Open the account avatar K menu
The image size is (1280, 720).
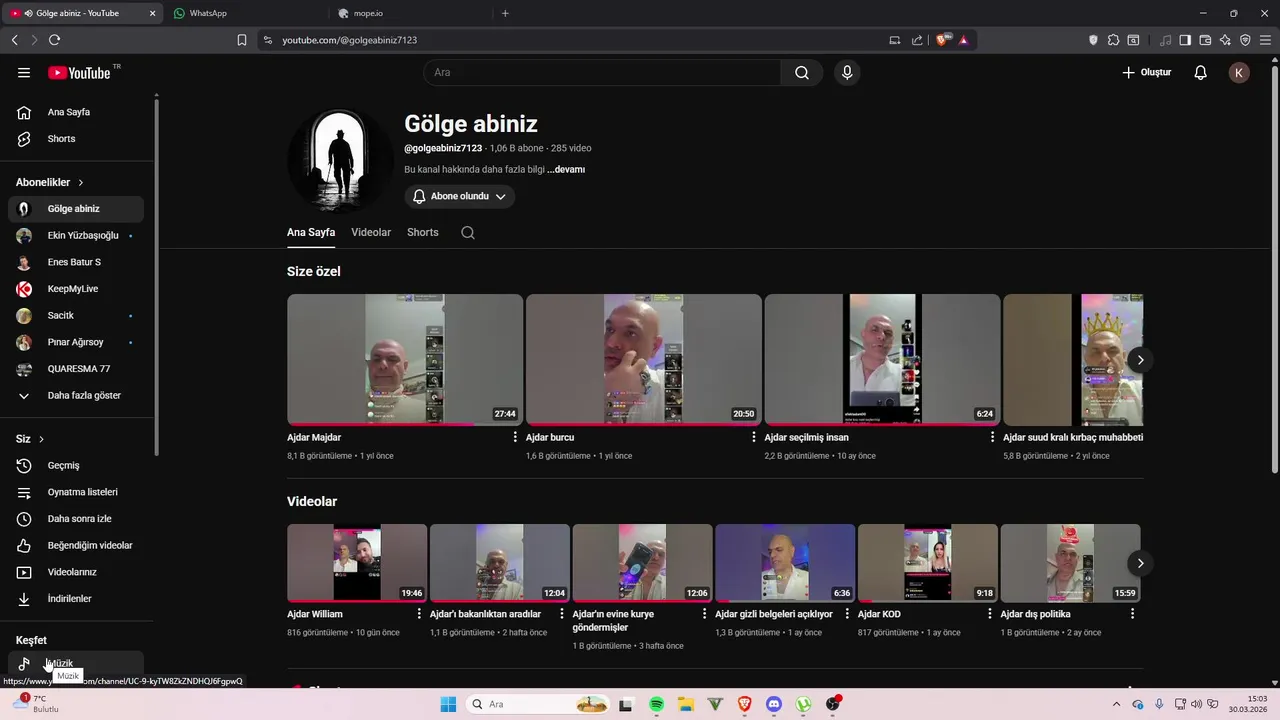point(1239,72)
